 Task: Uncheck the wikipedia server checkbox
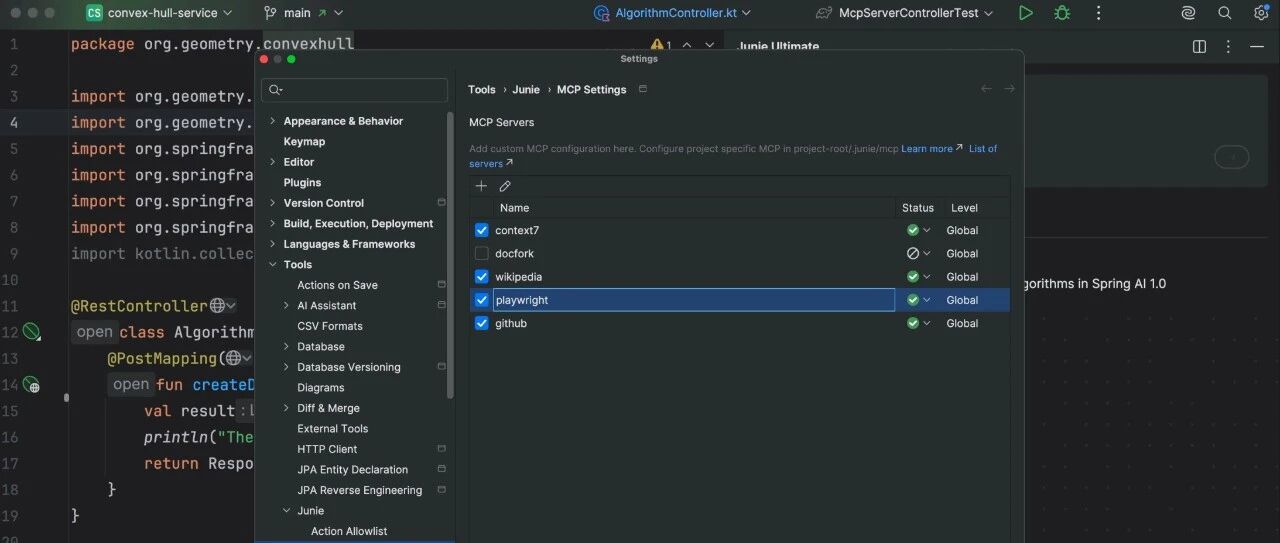tap(482, 277)
